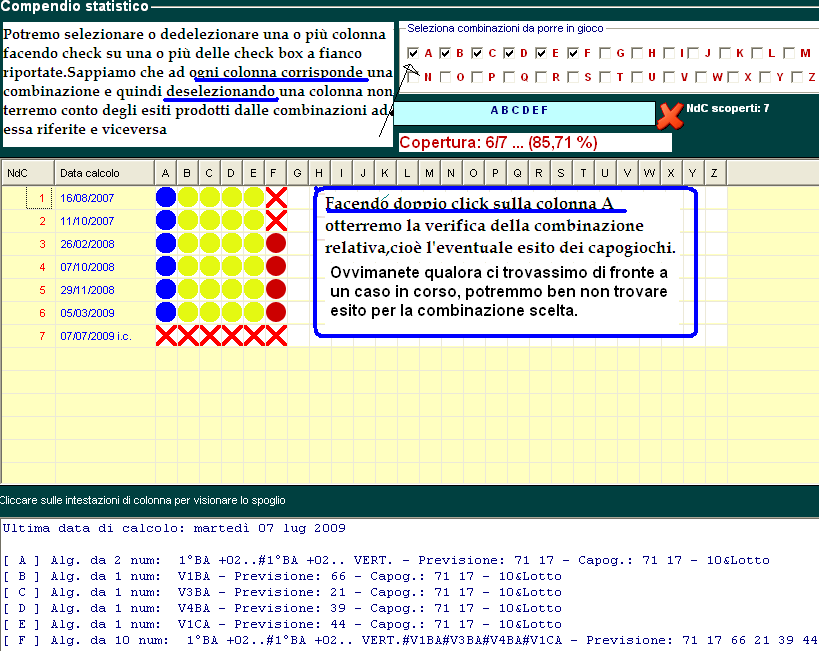Click dark red circle in row 07/10/2008 column F
Screen dimensions: 819x651
click(276, 266)
